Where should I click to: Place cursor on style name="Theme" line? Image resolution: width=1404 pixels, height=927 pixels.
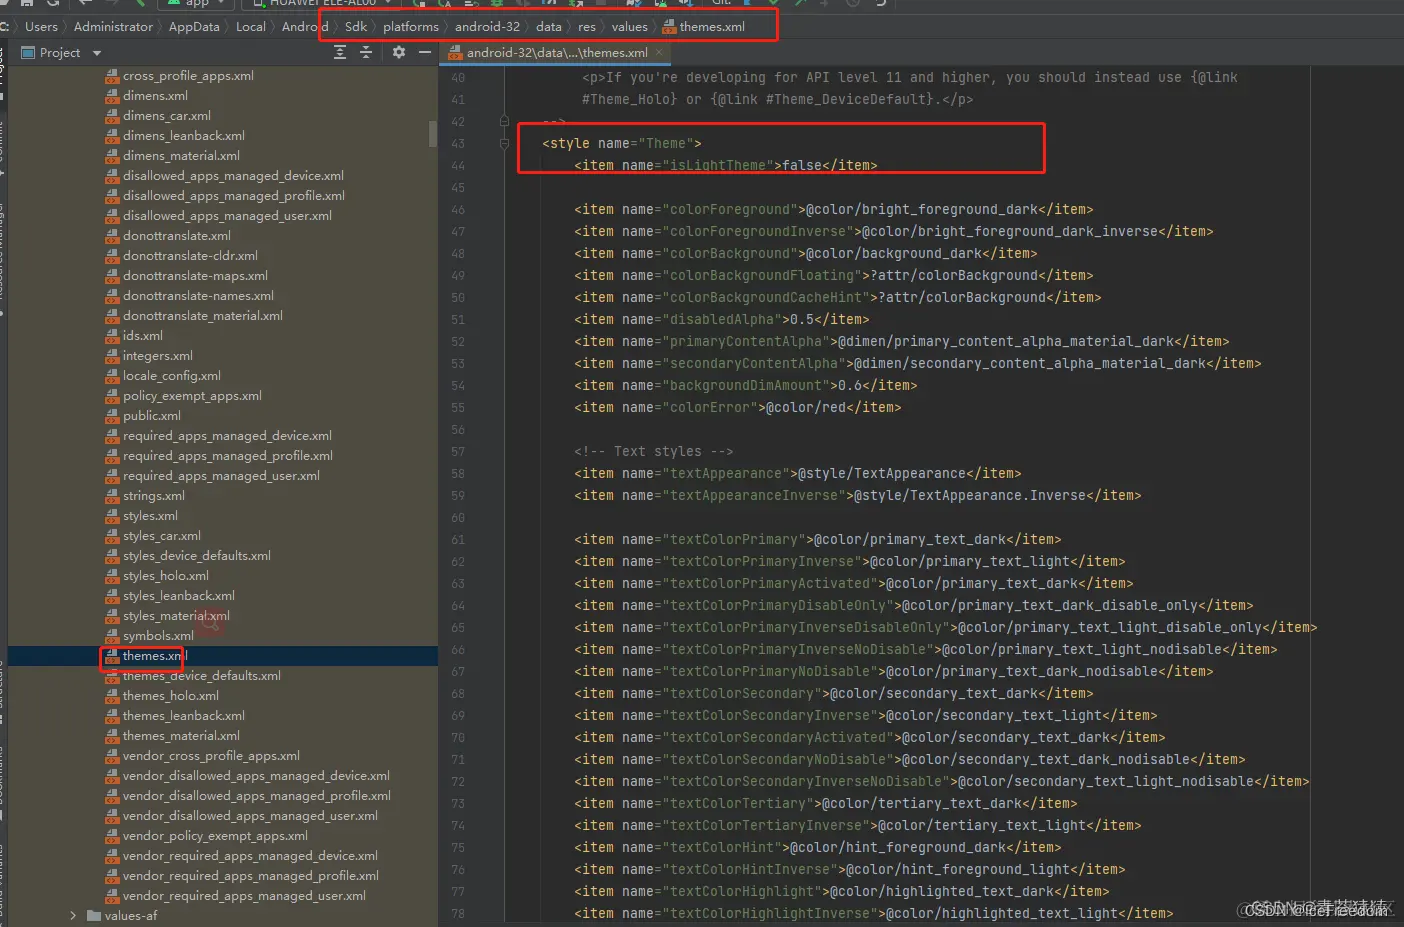(x=622, y=143)
